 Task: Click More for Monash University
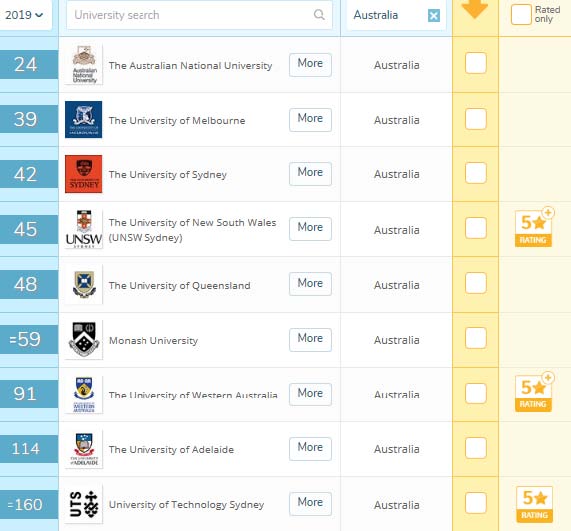point(310,339)
